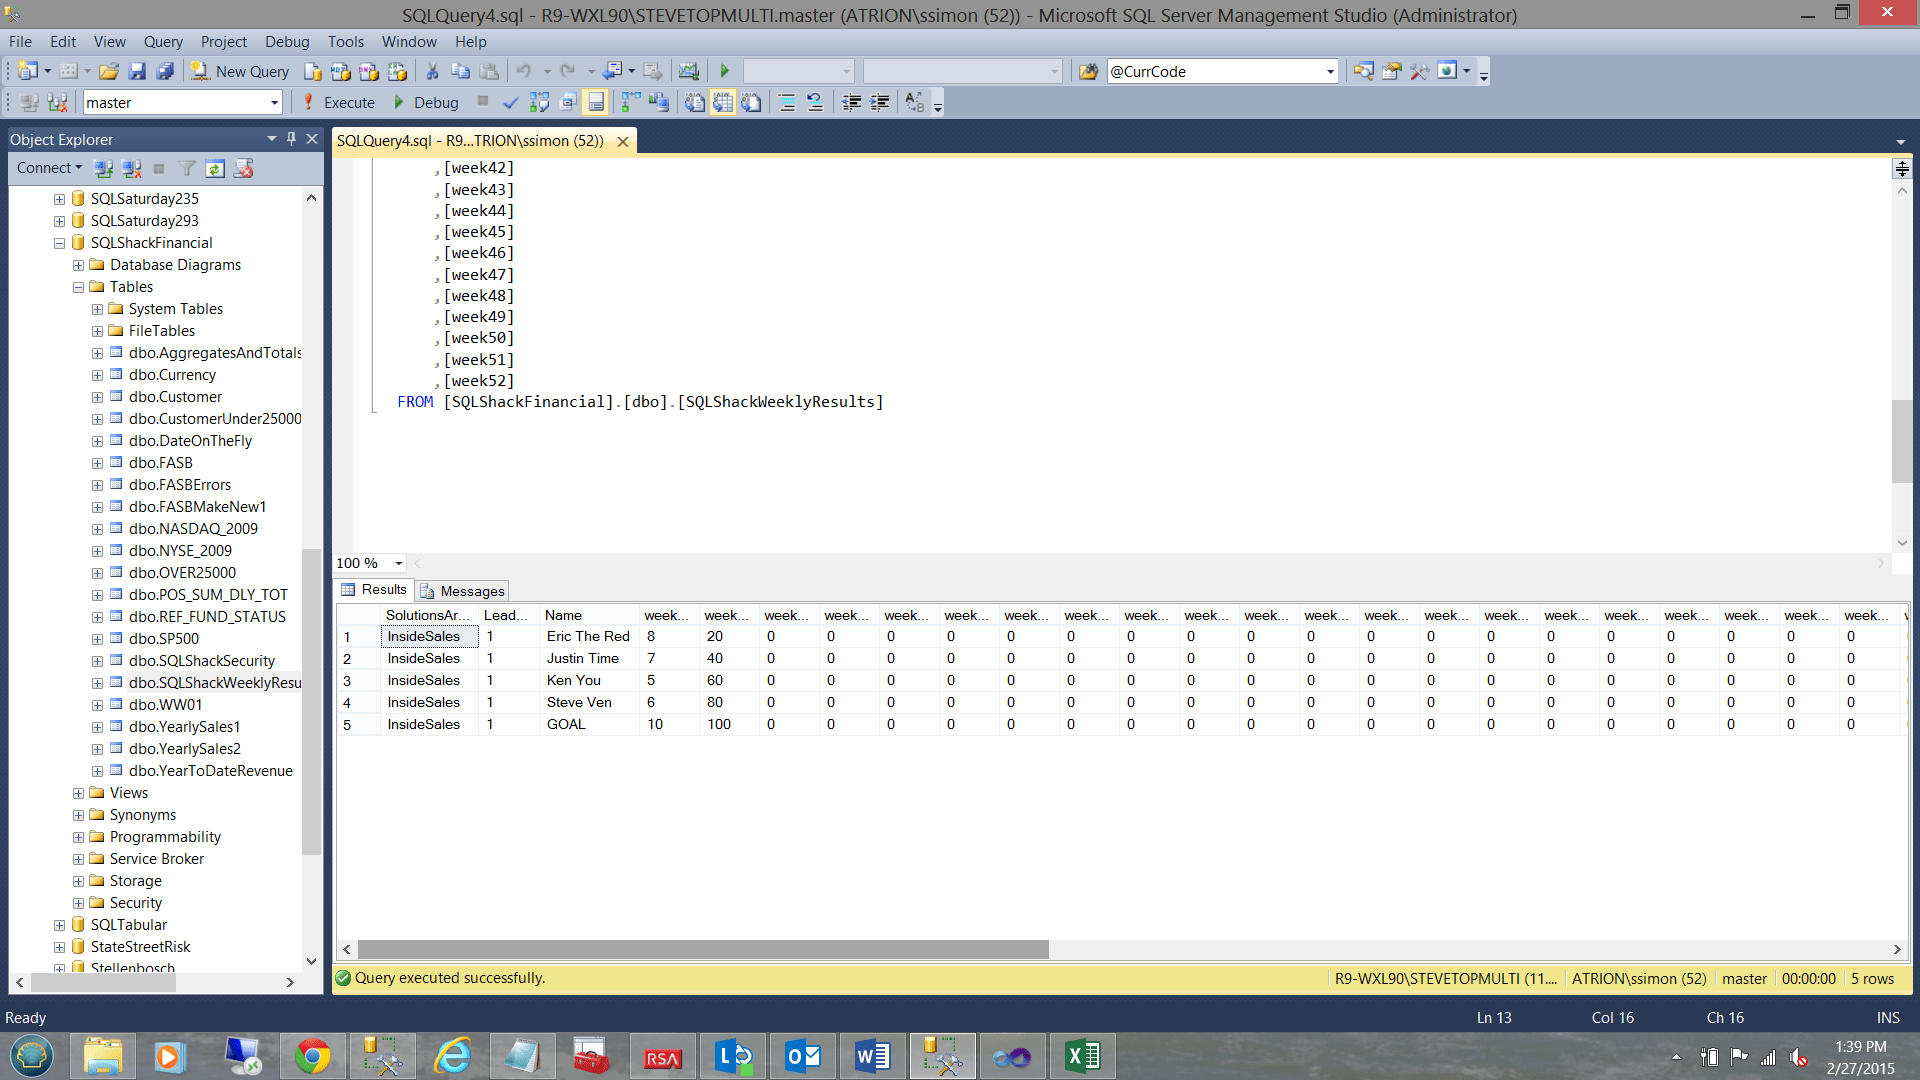The image size is (1920, 1080).
Task: Refresh the Object Explorer
Action: pos(215,168)
